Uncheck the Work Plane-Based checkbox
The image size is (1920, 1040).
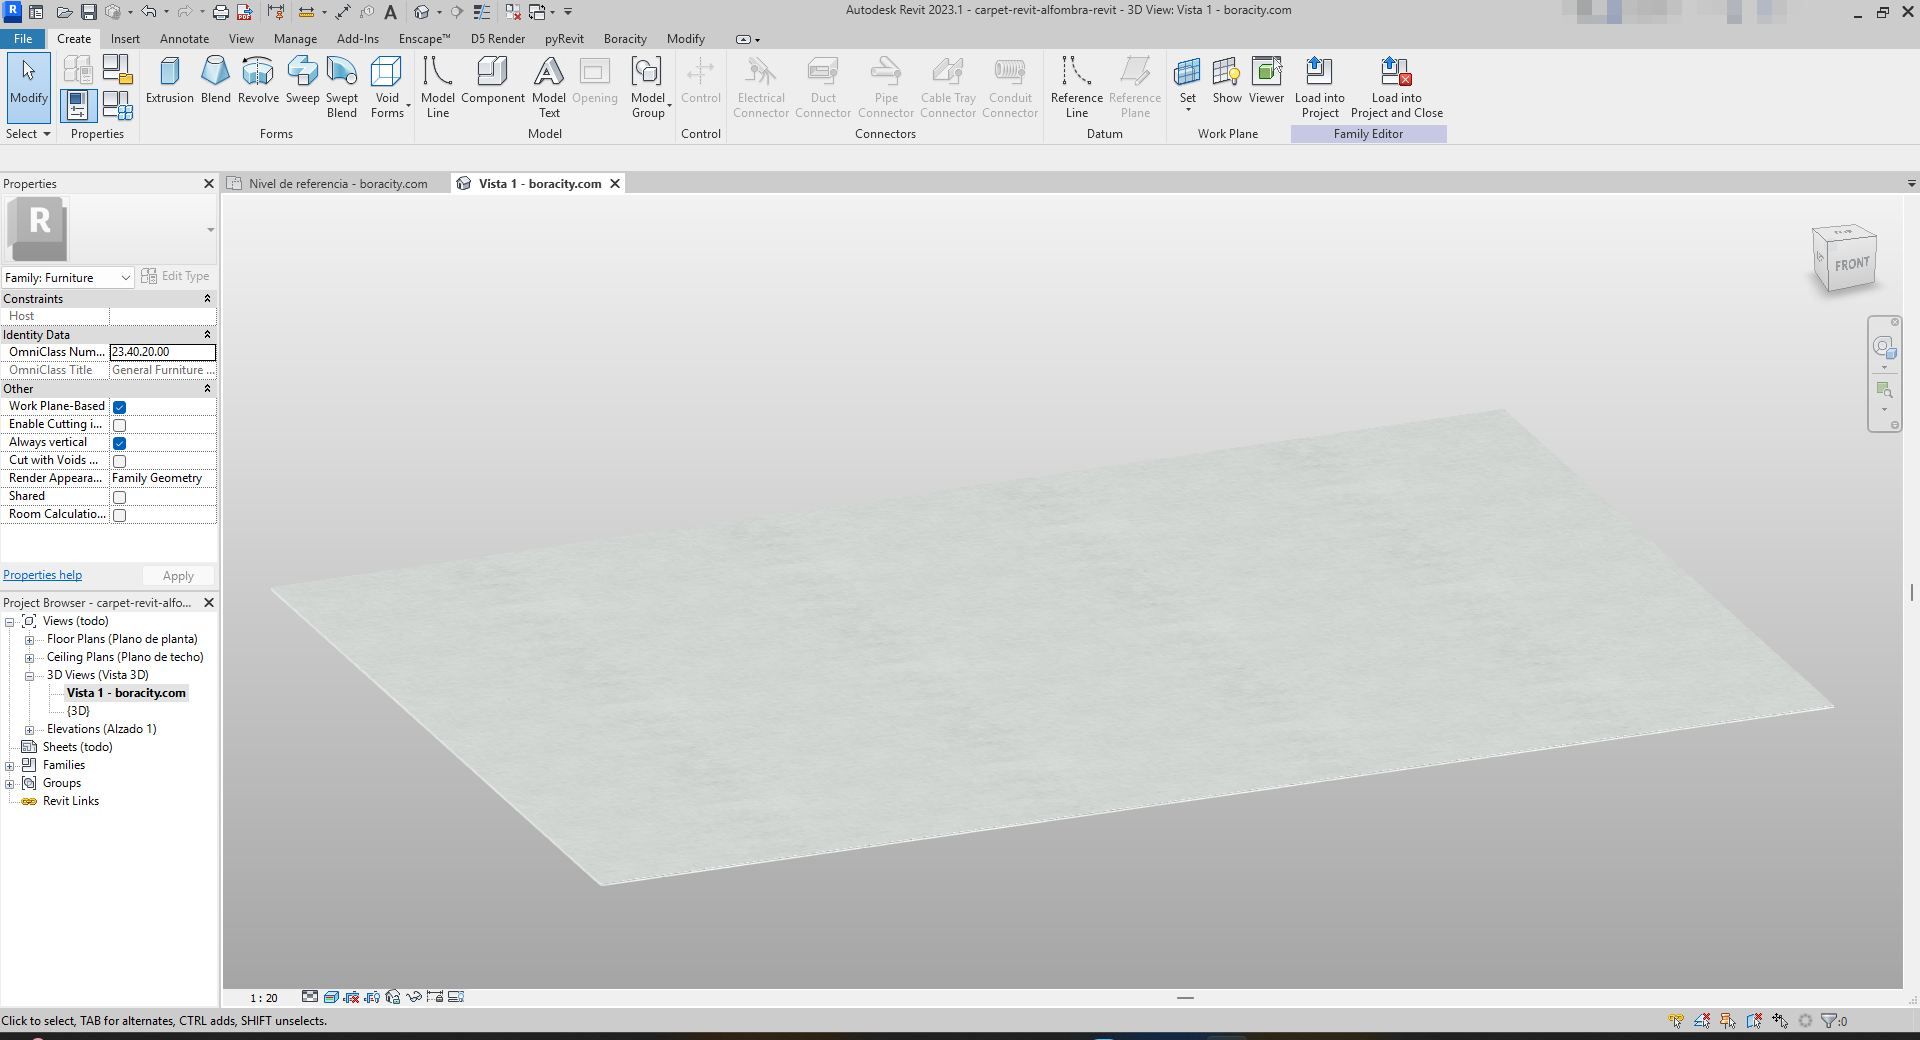[x=119, y=407]
